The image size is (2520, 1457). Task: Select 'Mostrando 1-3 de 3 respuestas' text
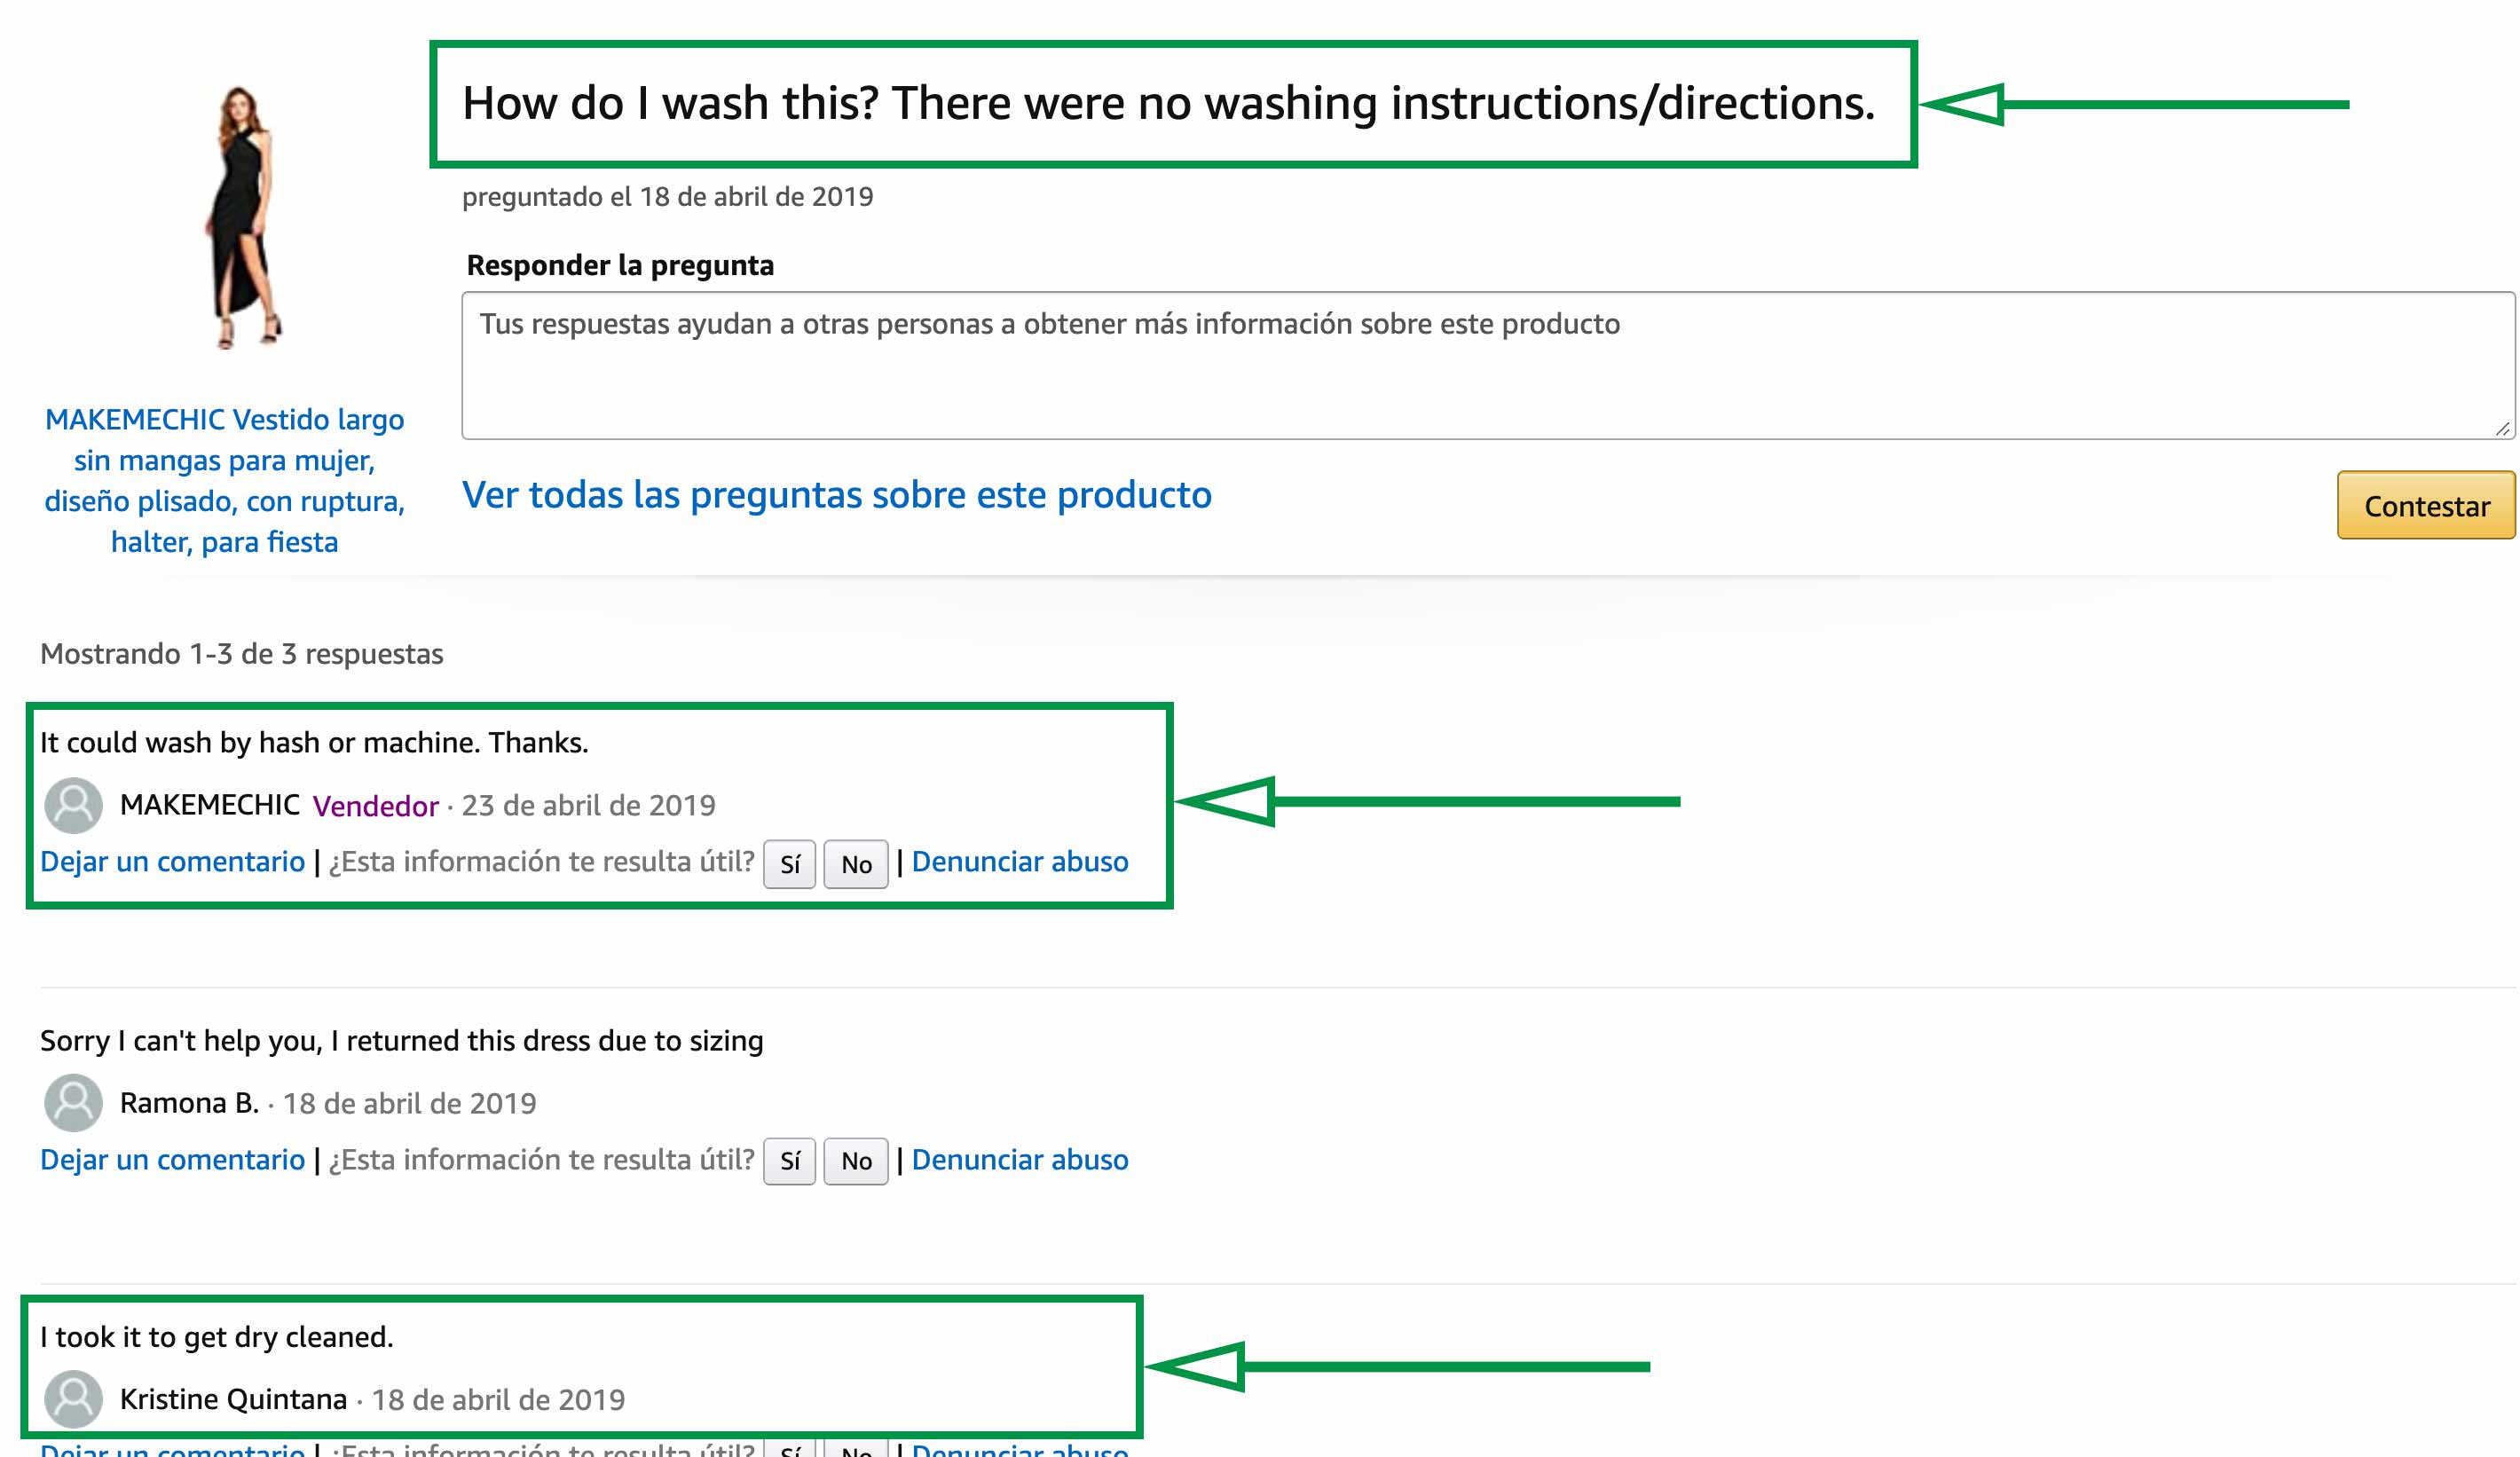[242, 654]
